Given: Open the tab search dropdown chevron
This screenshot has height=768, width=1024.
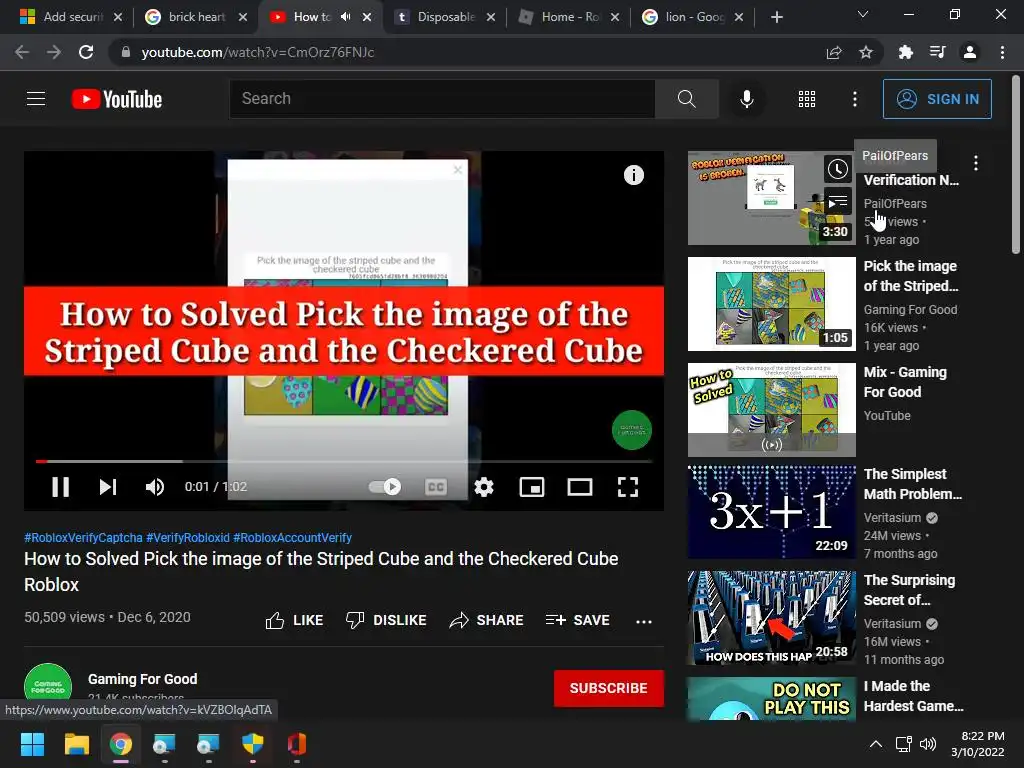Looking at the screenshot, I should pos(863,14).
